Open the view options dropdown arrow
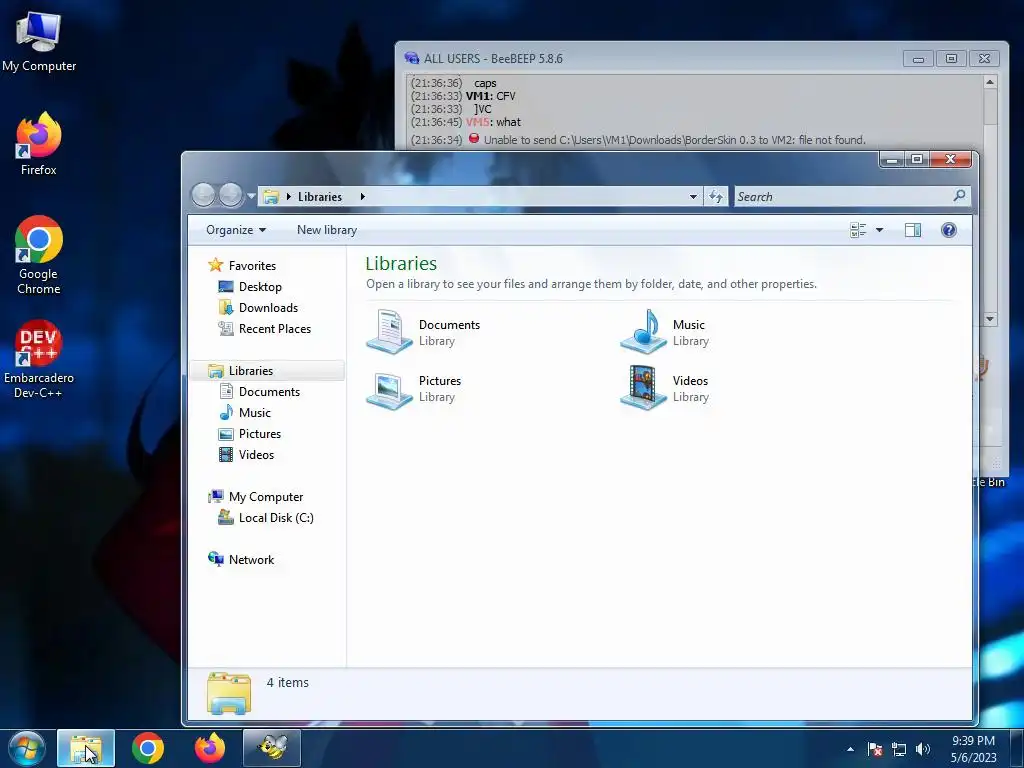This screenshot has height=768, width=1024. [880, 230]
